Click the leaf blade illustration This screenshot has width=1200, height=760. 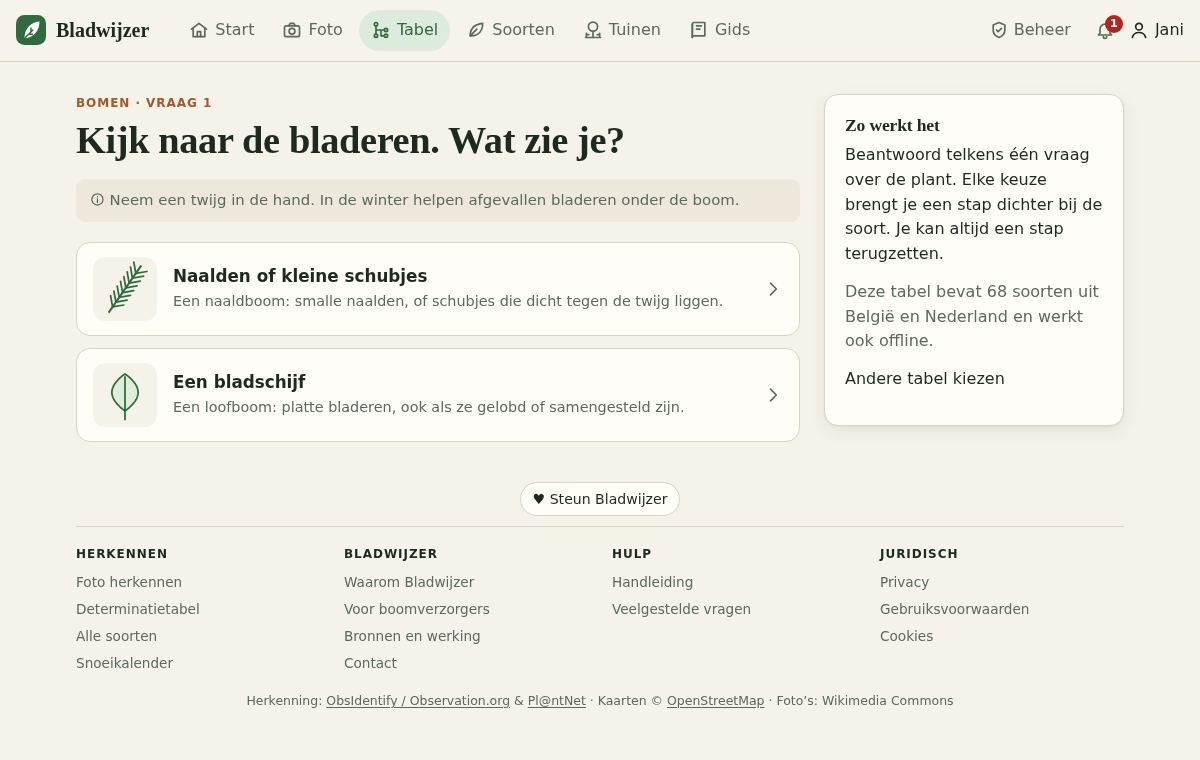point(125,395)
